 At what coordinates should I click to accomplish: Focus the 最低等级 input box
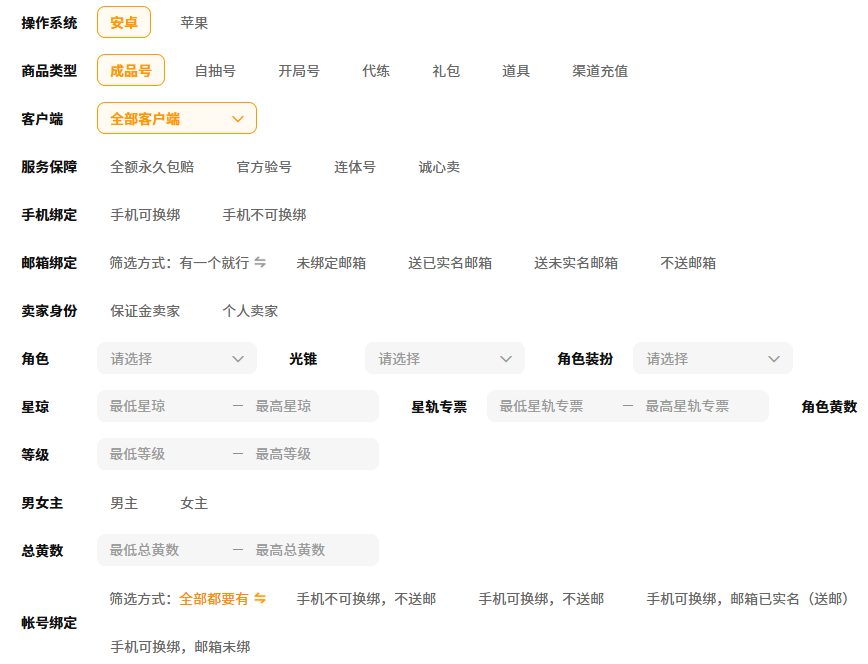coord(160,455)
